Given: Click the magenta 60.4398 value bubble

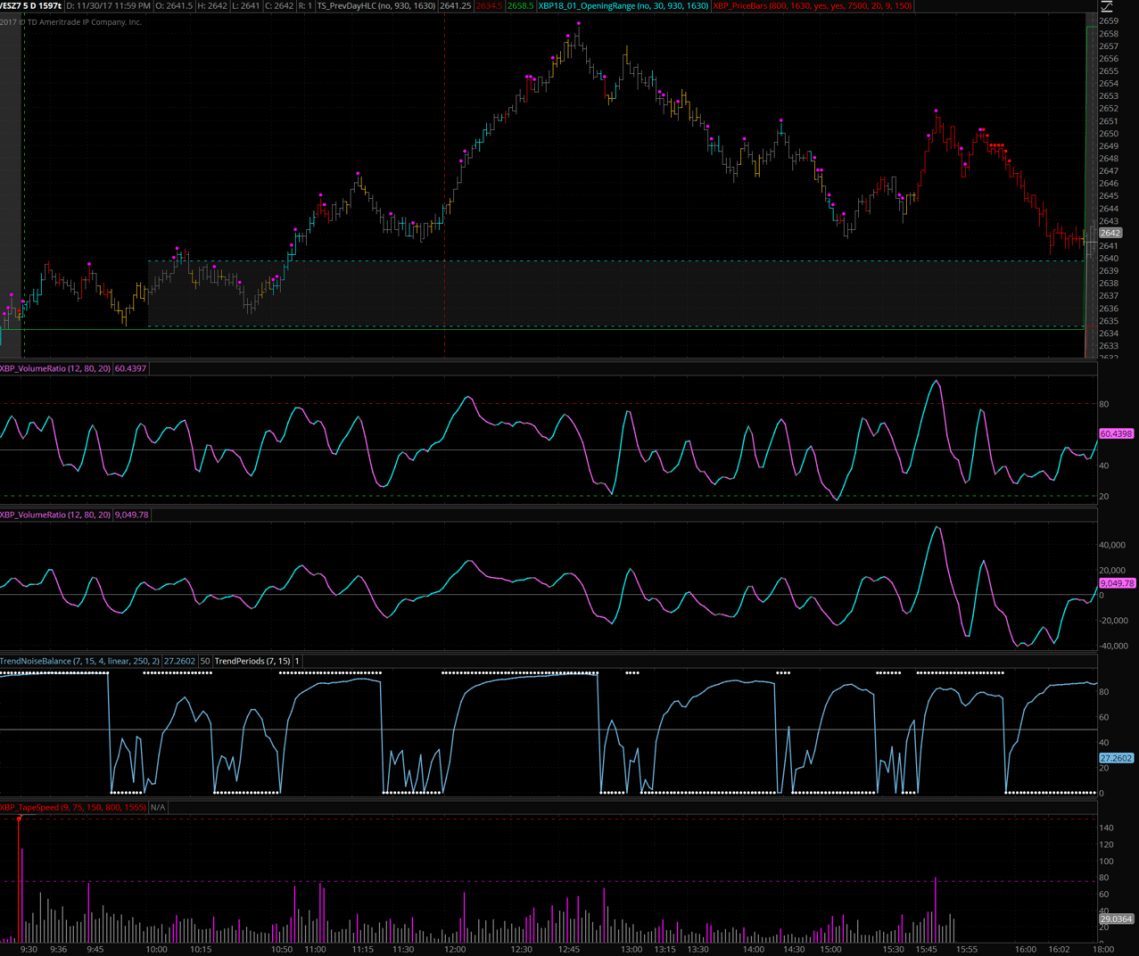Looking at the screenshot, I should point(1117,434).
